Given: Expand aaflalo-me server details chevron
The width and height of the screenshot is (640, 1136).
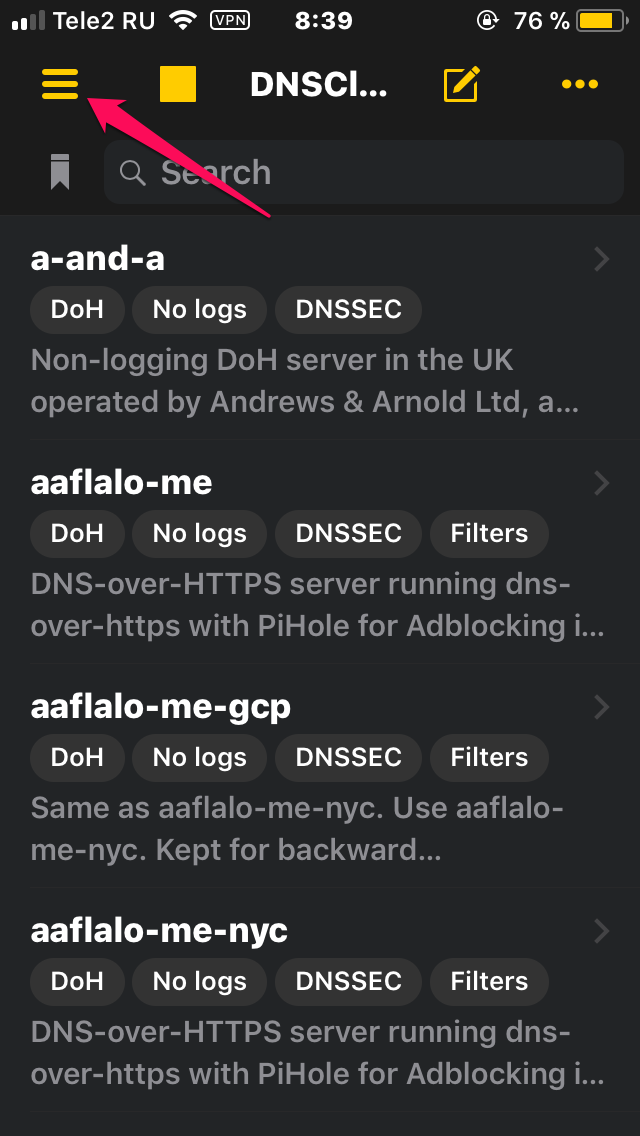Looking at the screenshot, I should click(x=602, y=483).
